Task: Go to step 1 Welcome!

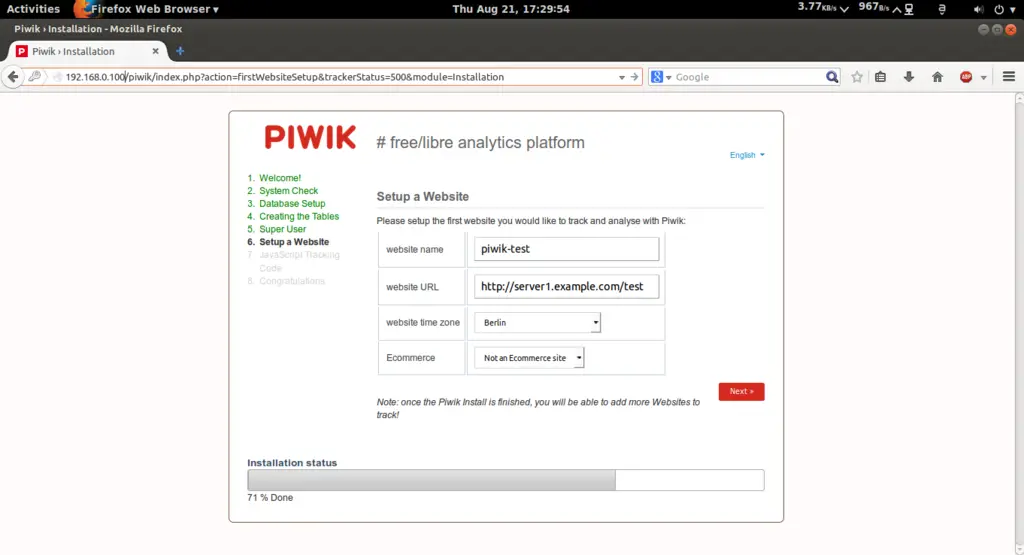Action: (280, 178)
